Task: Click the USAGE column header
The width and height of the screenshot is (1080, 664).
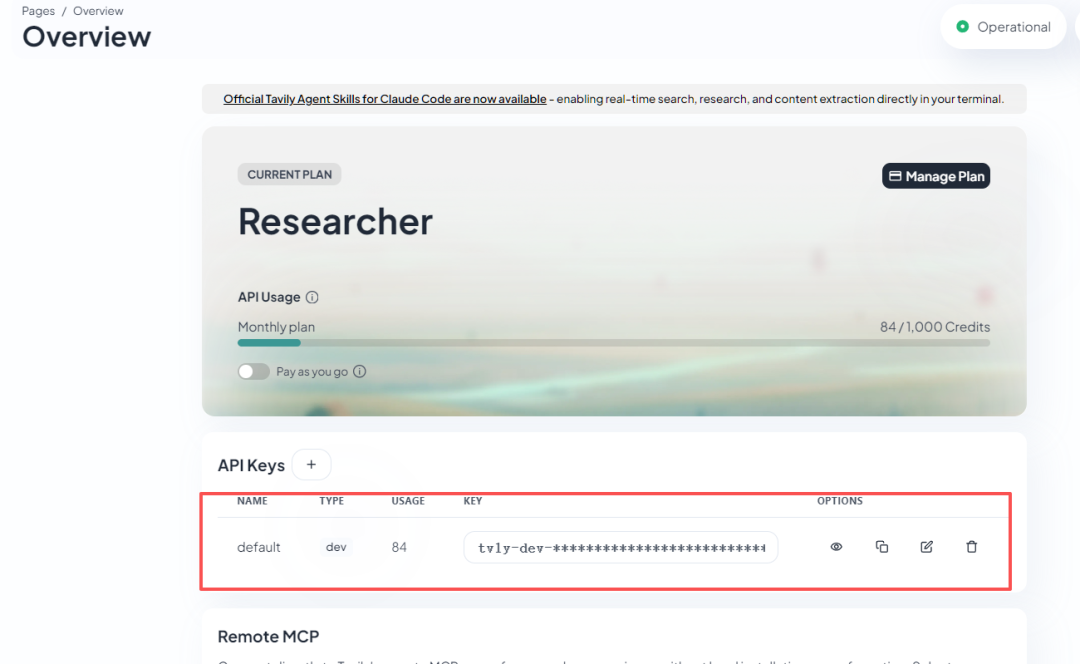Action: (x=408, y=501)
